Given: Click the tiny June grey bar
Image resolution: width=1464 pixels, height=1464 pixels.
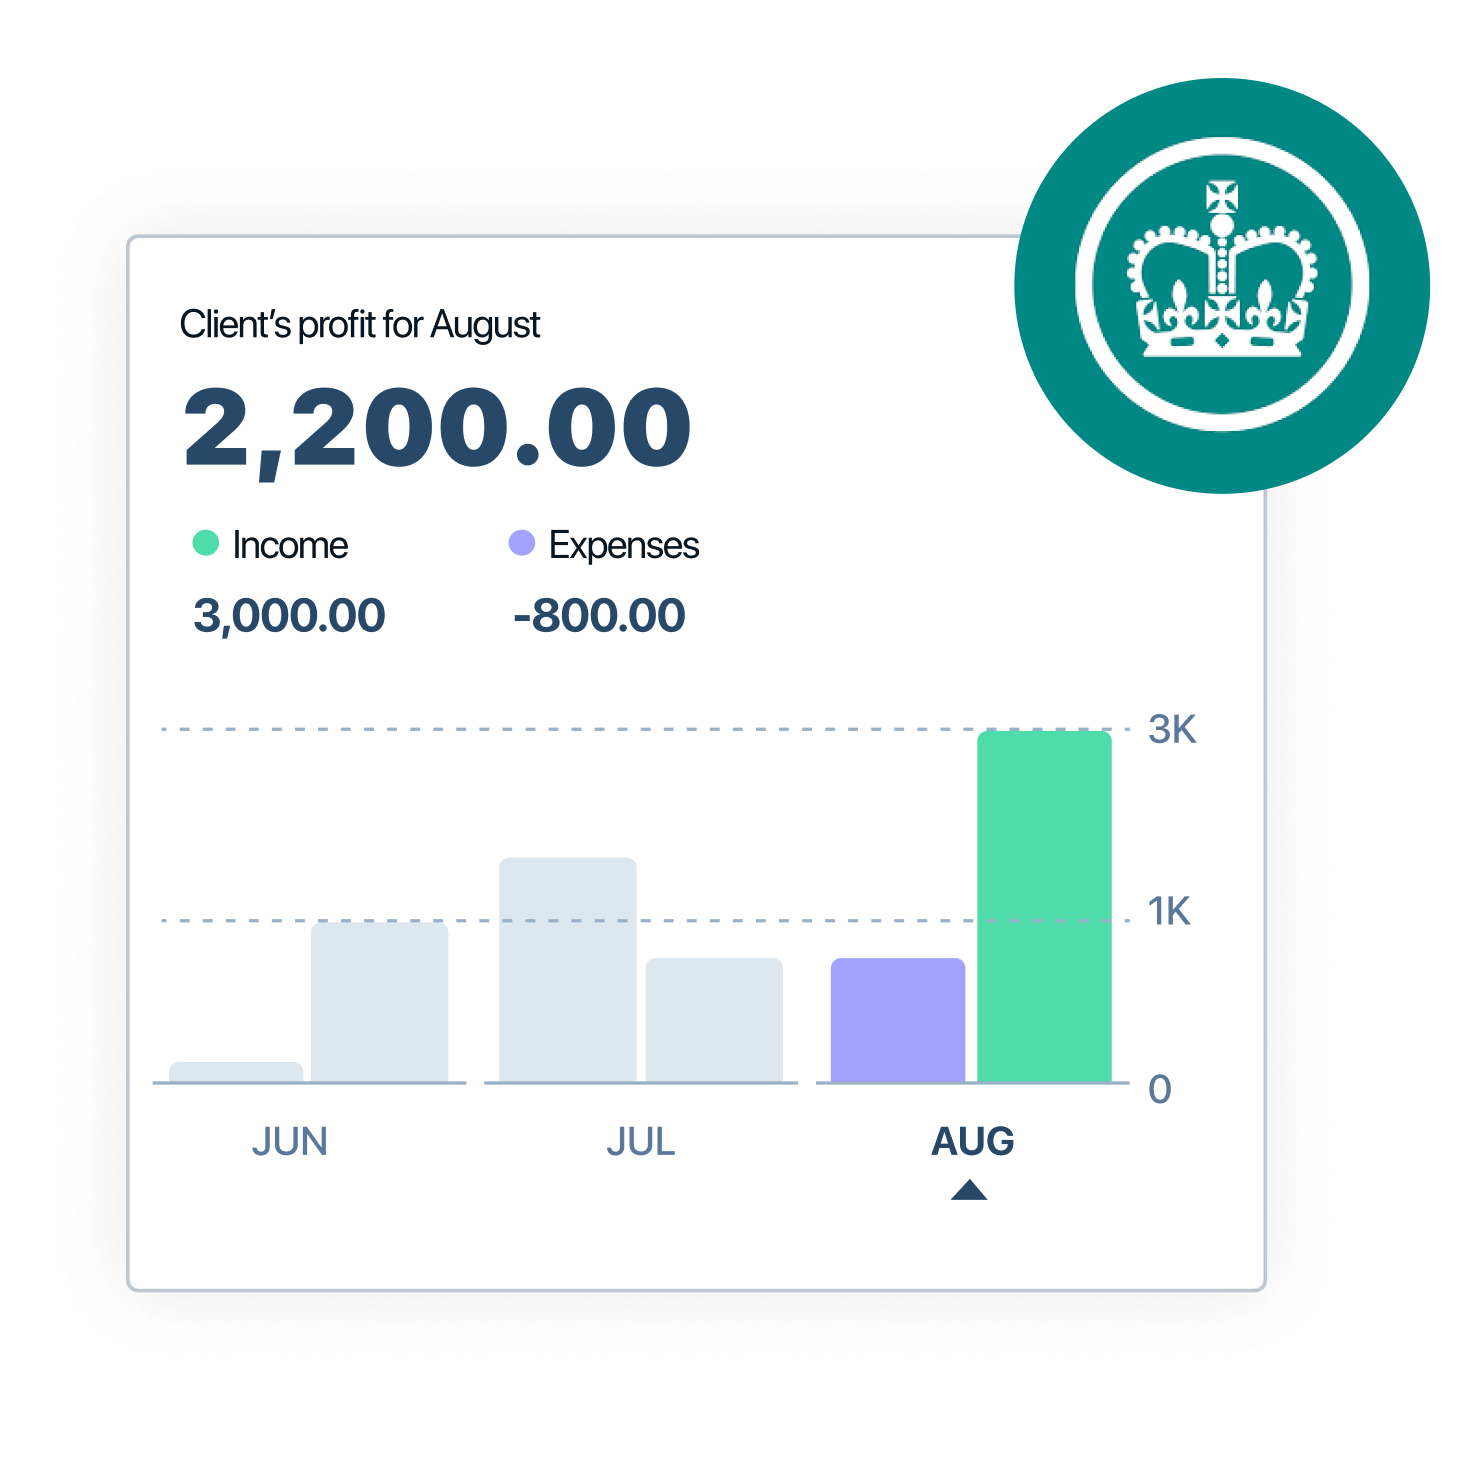Looking at the screenshot, I should (x=236, y=1072).
